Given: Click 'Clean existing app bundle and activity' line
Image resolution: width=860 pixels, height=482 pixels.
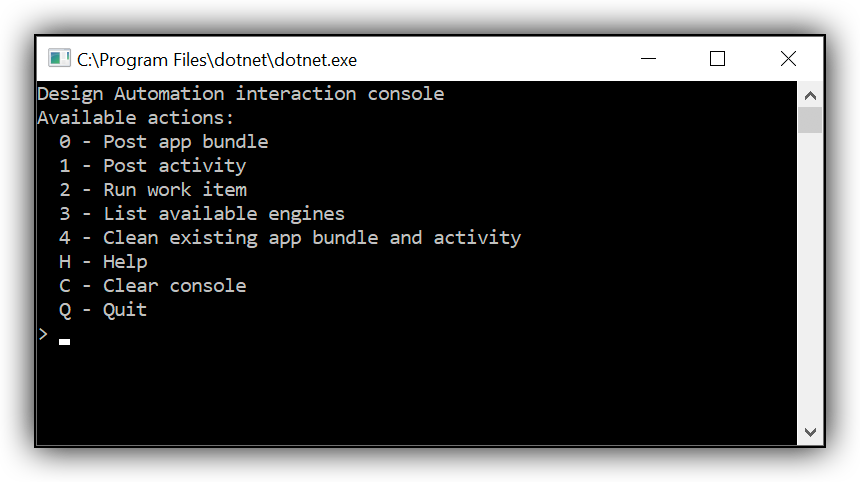Looking at the screenshot, I should (x=290, y=238).
